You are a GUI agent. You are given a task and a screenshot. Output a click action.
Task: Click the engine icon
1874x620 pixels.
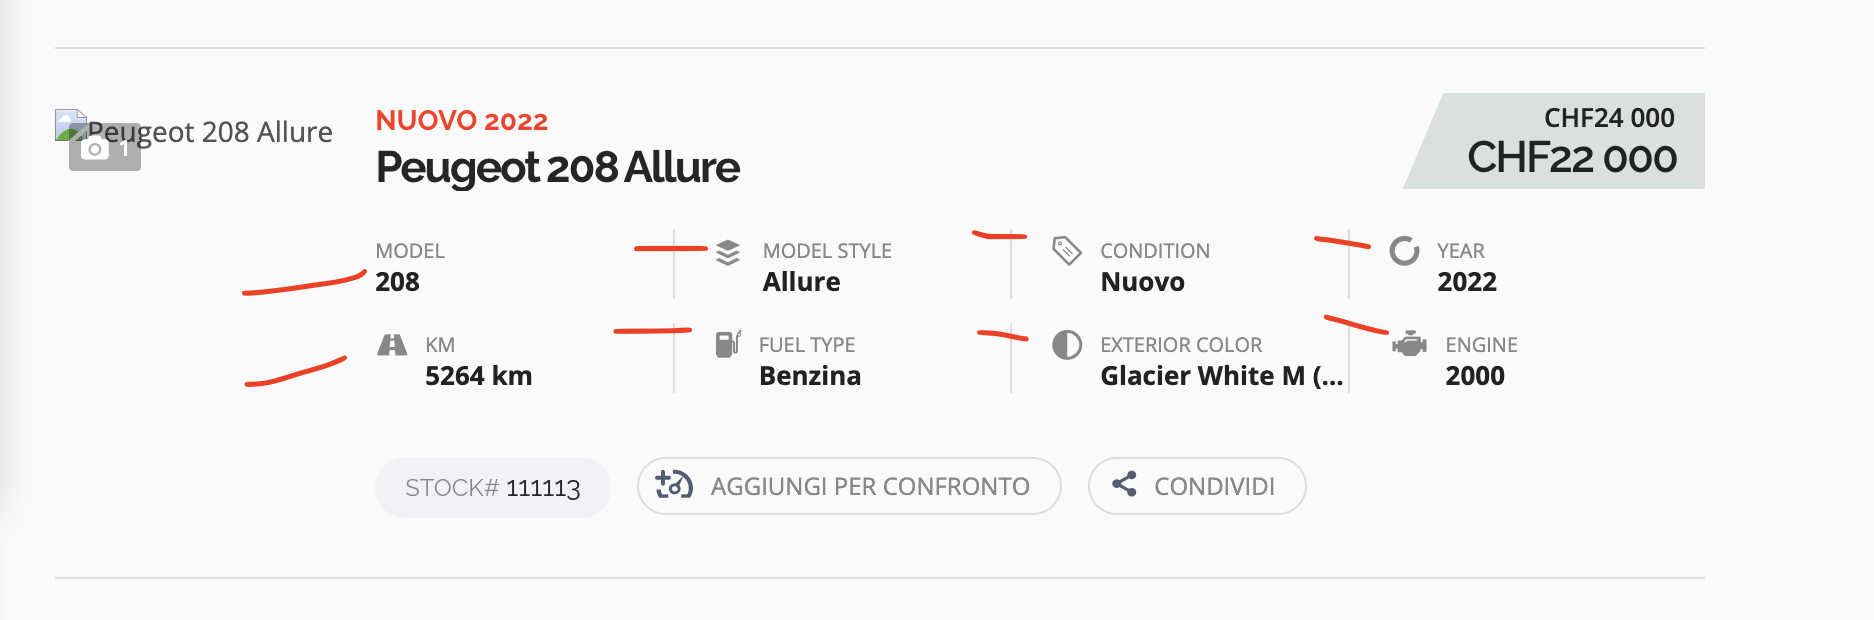[1409, 345]
